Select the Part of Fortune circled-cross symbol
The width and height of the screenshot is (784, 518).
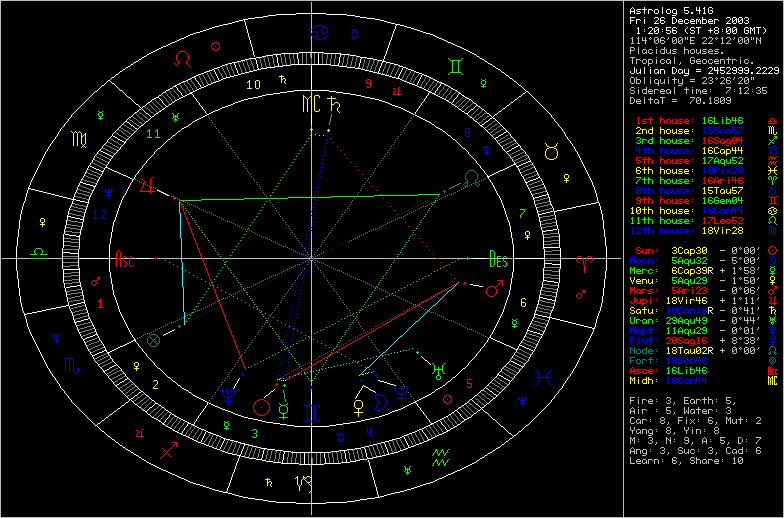click(x=153, y=340)
